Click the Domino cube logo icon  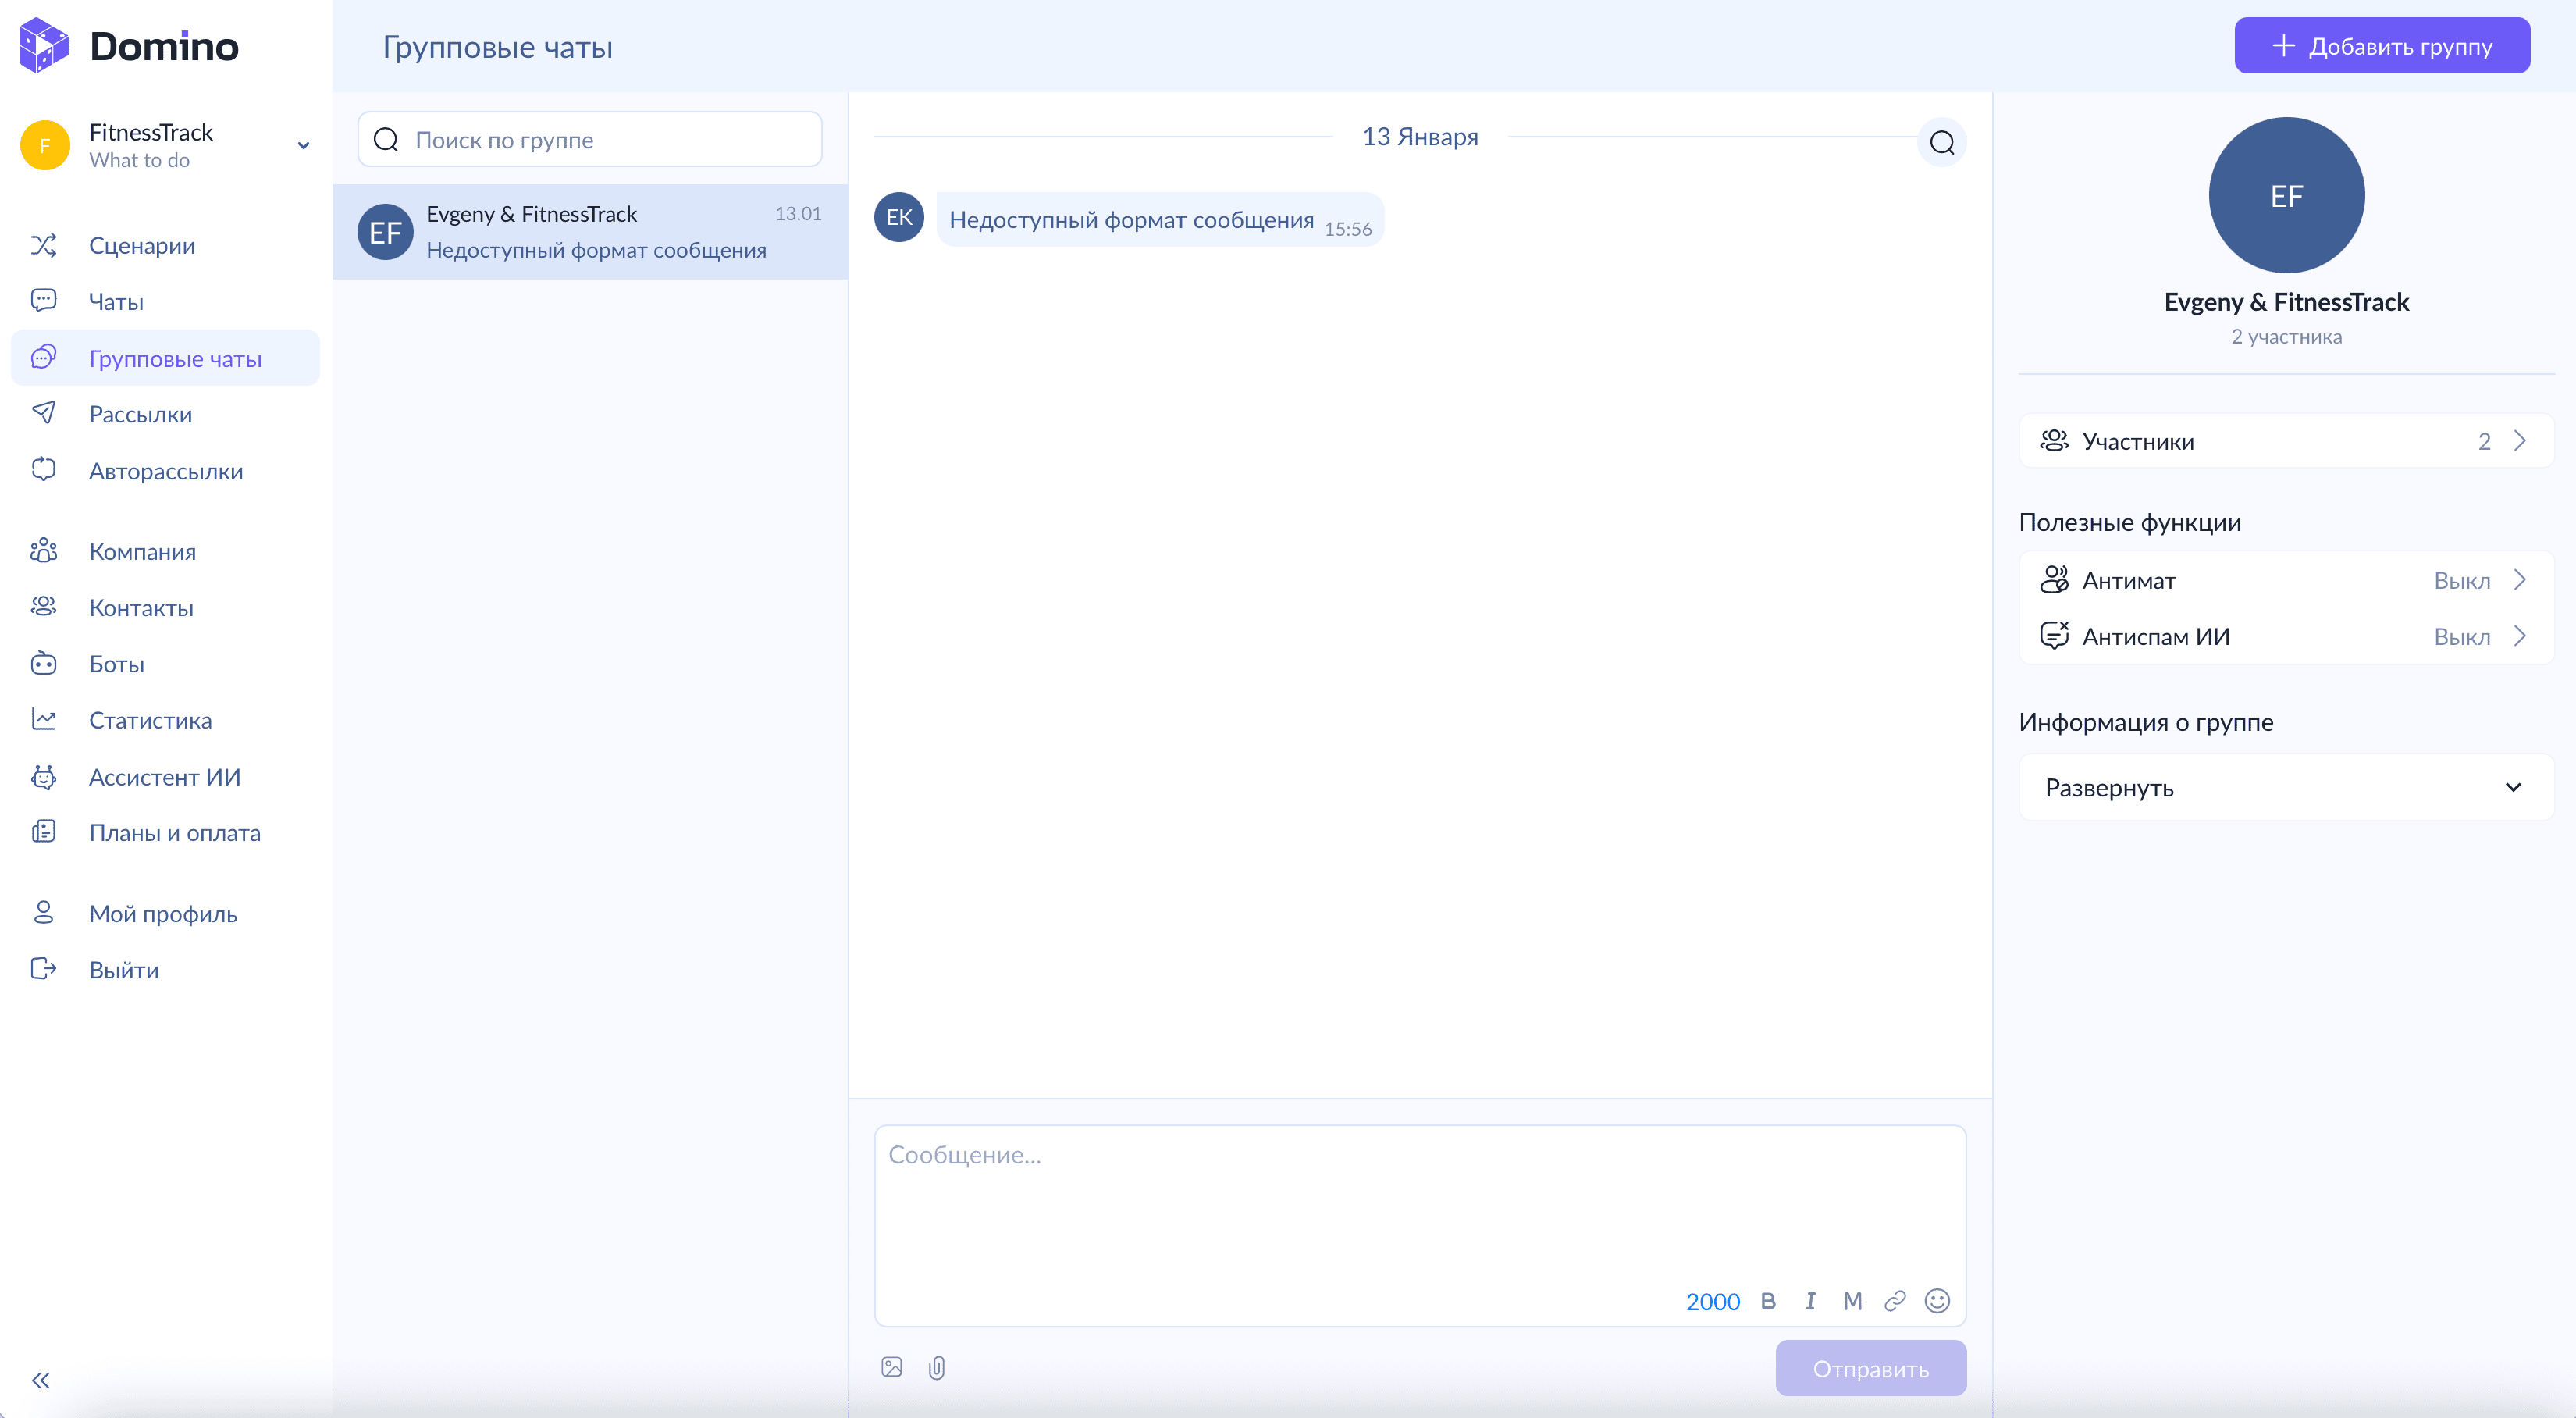45,46
